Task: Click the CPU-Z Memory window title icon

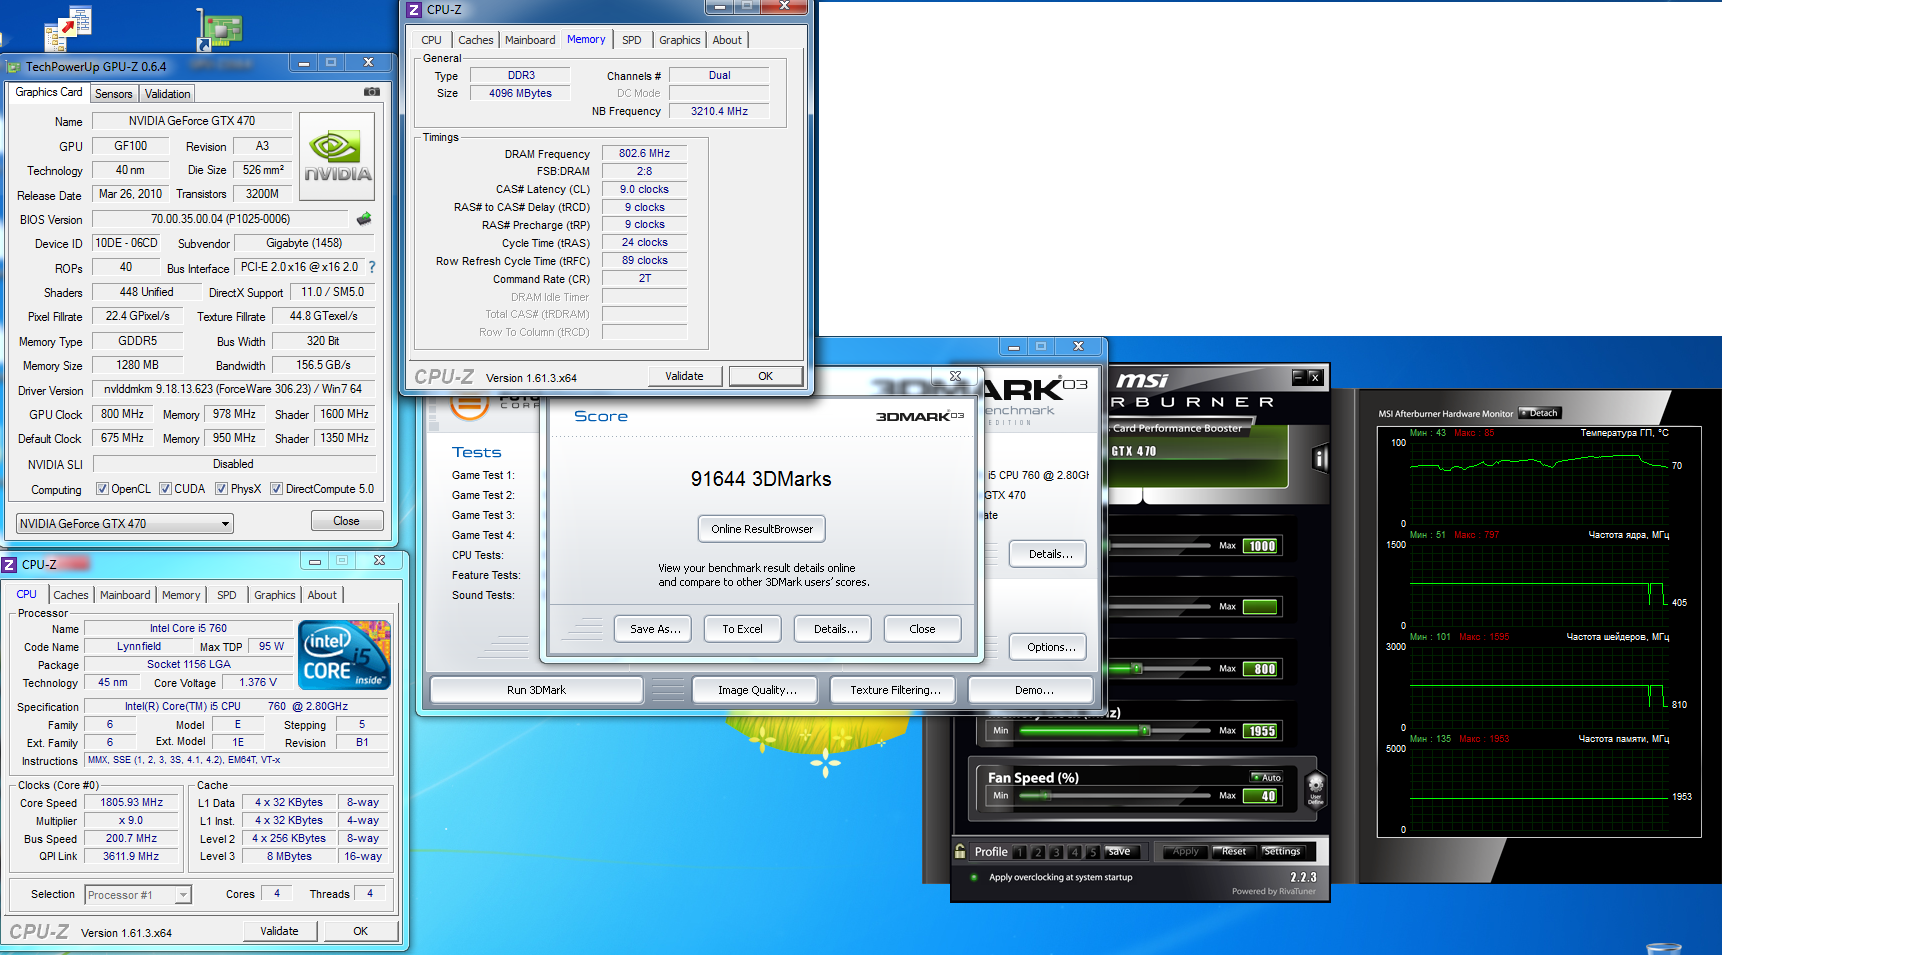Action: pos(414,10)
